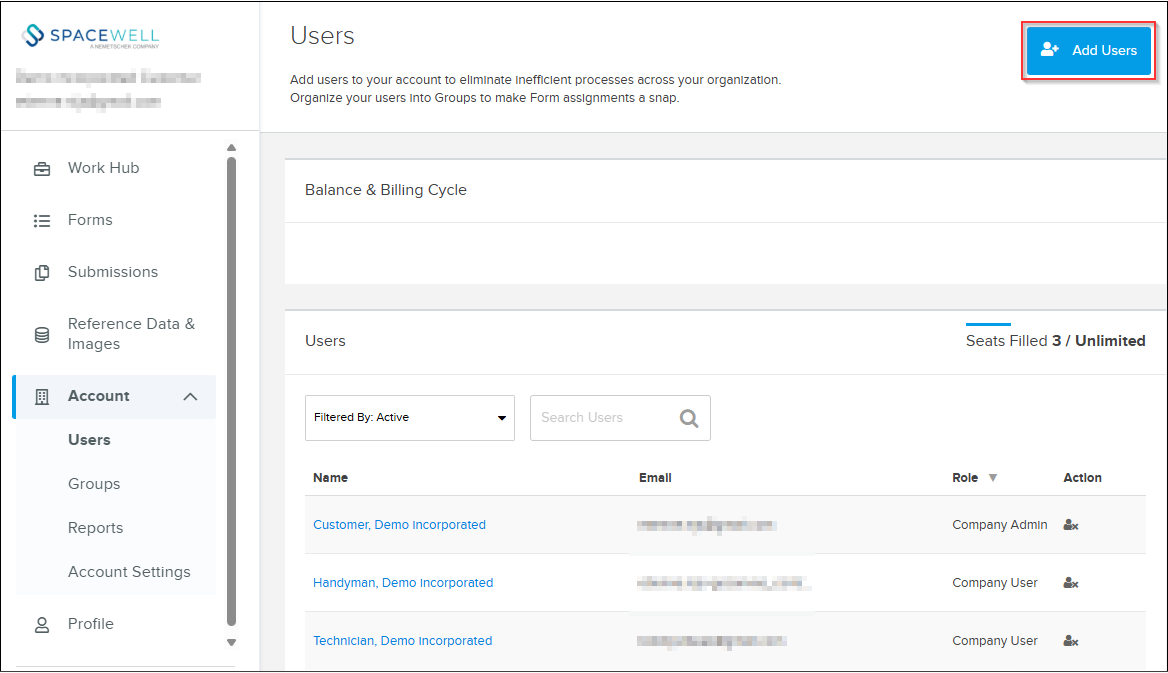This screenshot has height=673, width=1168.
Task: Remove user Handyman, Demo Incorporated
Action: (x=1071, y=583)
